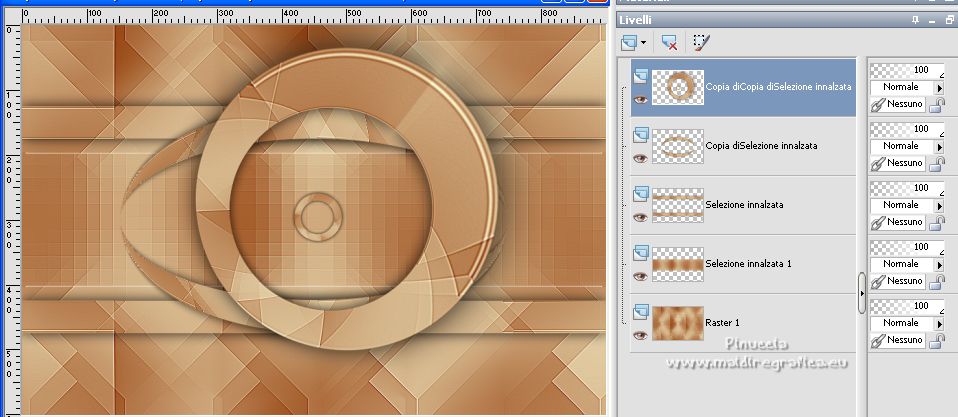The height and width of the screenshot is (417, 958).
Task: Click the New Raster Layer icon in Livelli toolbar
Action: 629,42
